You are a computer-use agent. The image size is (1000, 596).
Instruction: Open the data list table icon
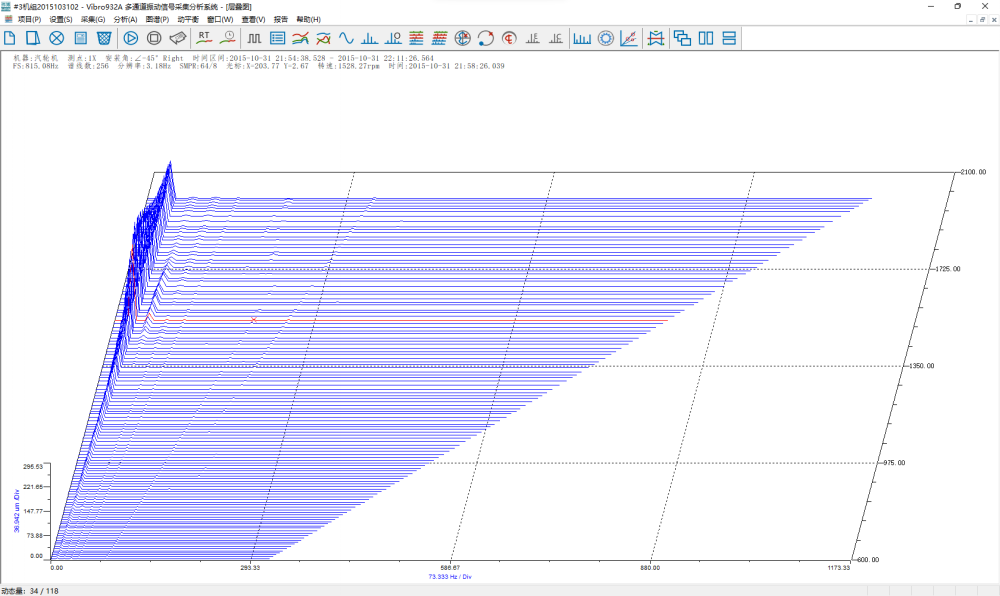277,38
